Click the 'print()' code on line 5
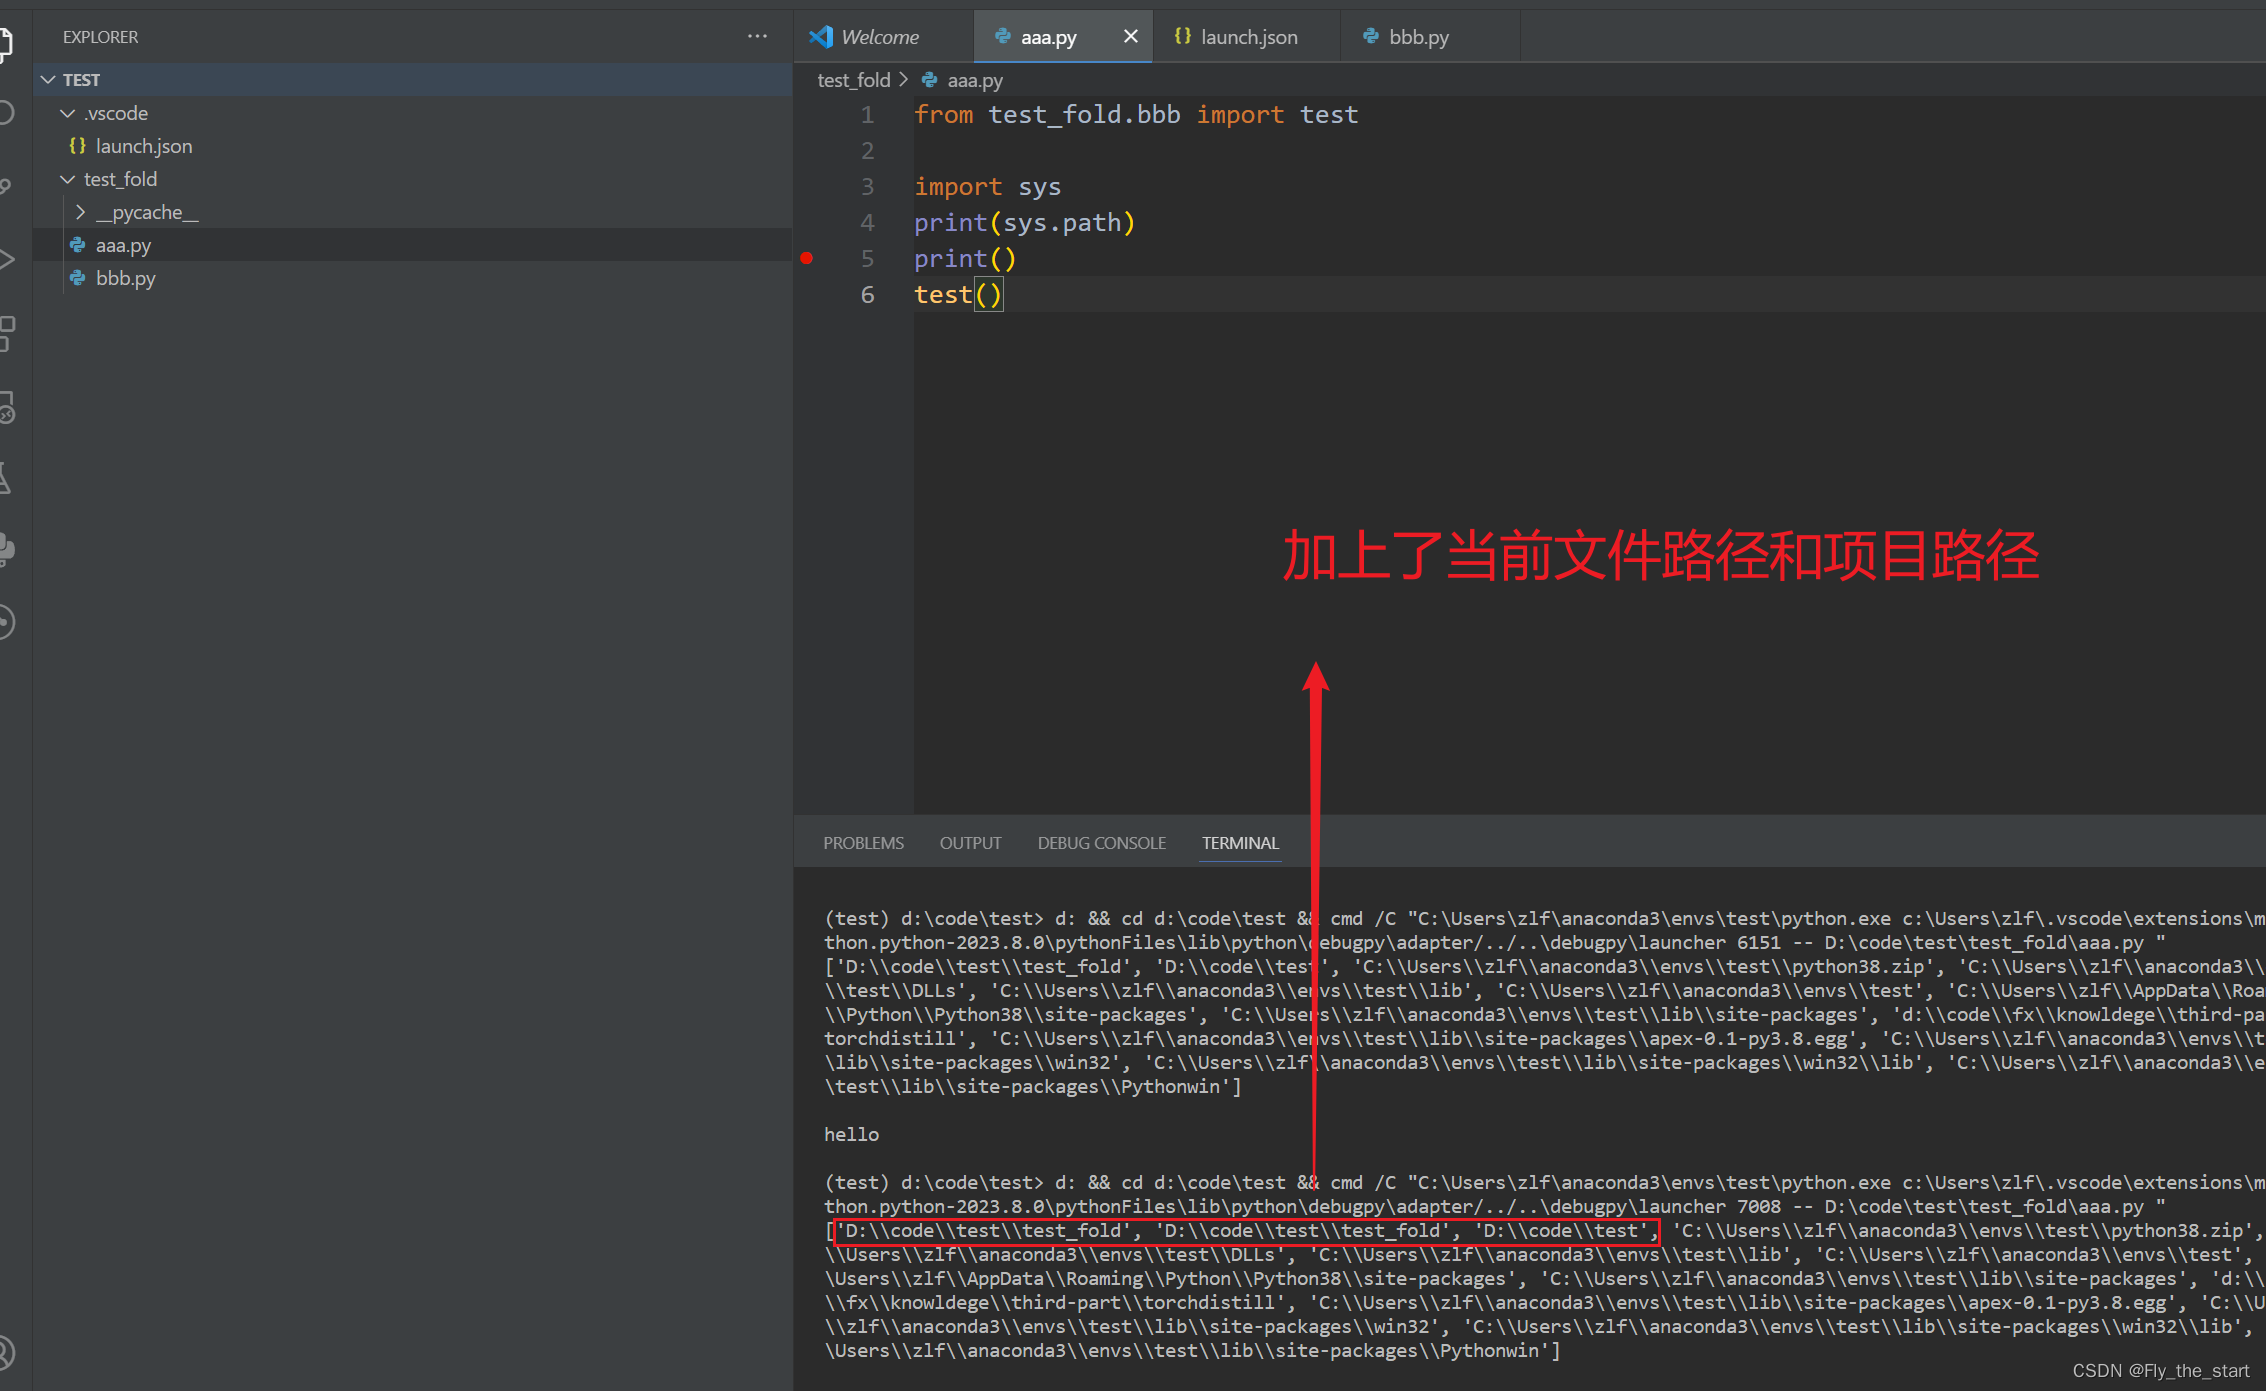 coord(965,259)
